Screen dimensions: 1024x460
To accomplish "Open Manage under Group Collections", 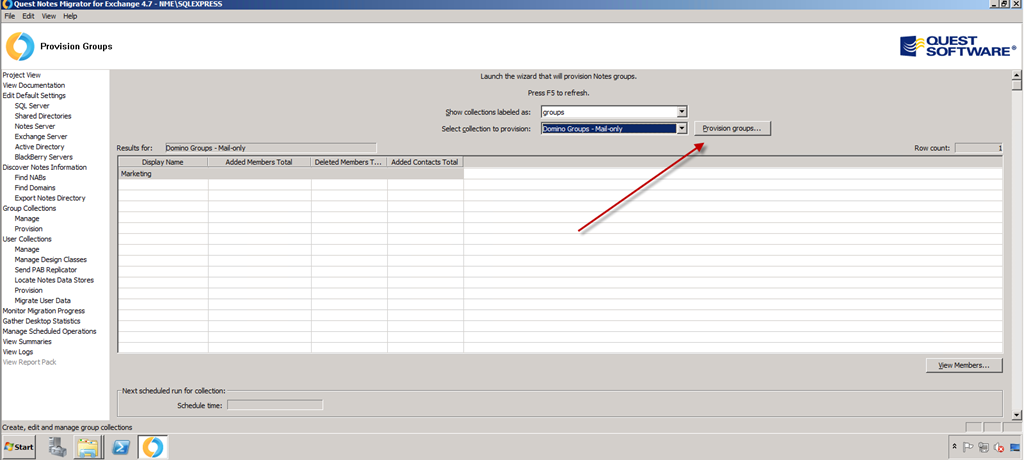I will tap(27, 218).
